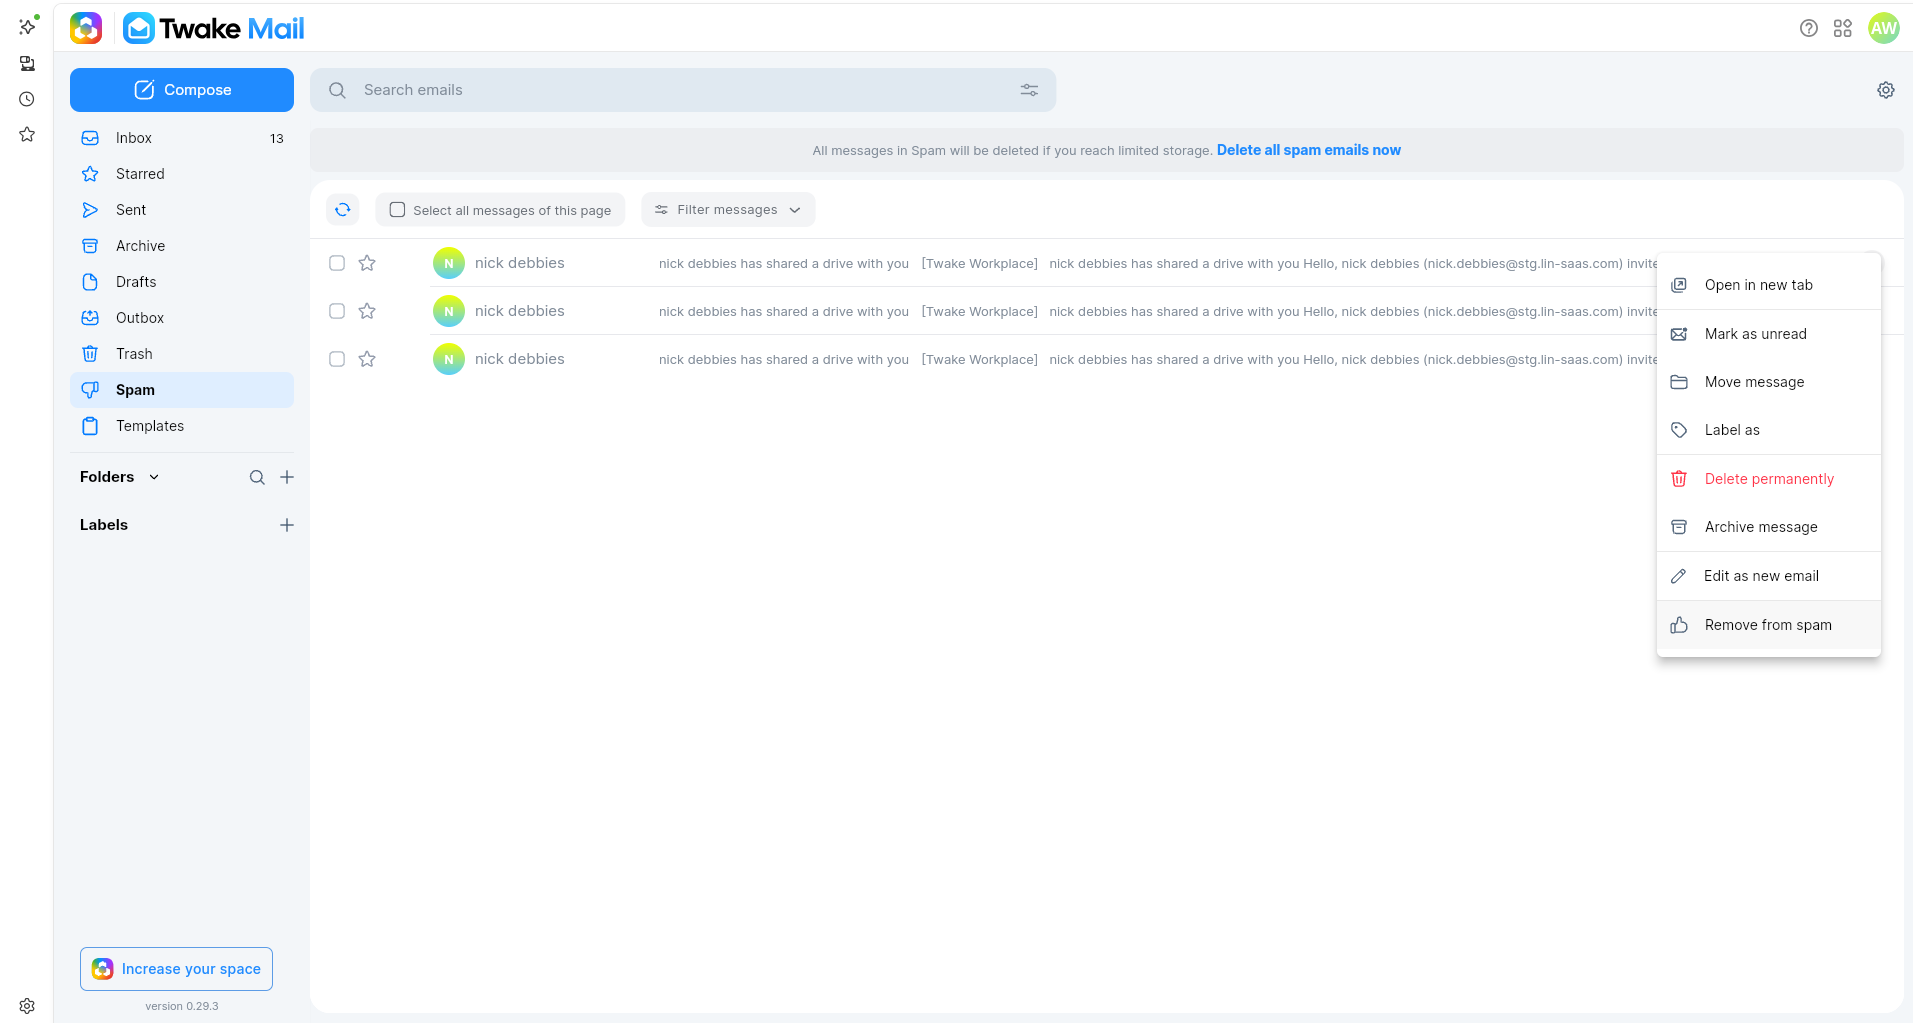1913x1023 pixels.
Task: Choose Delete permanently
Action: pyautogui.click(x=1768, y=479)
